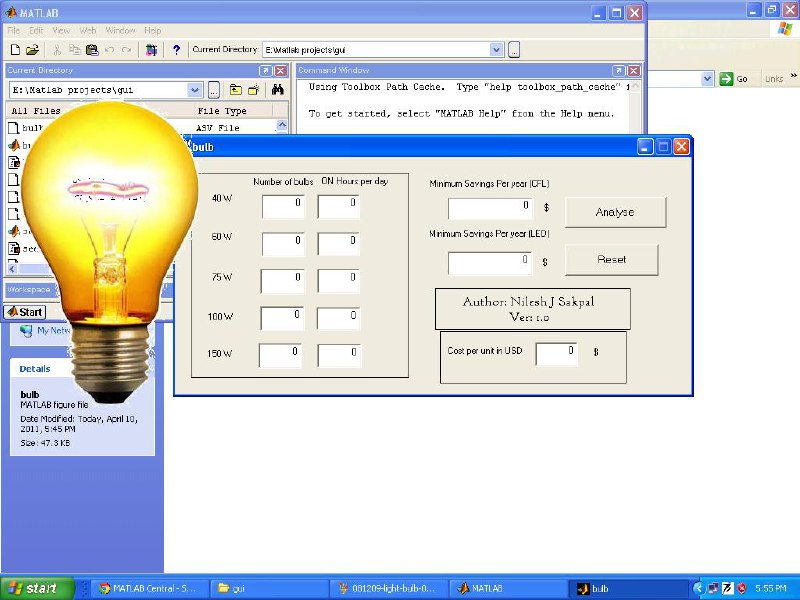Close the Command Window panel
Screen dimensions: 800x600
pyautogui.click(x=634, y=70)
